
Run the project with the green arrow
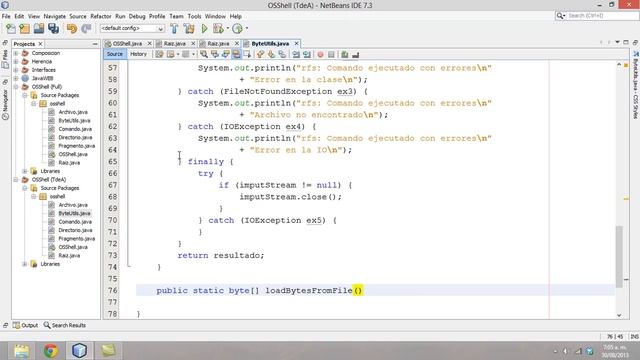(204, 29)
